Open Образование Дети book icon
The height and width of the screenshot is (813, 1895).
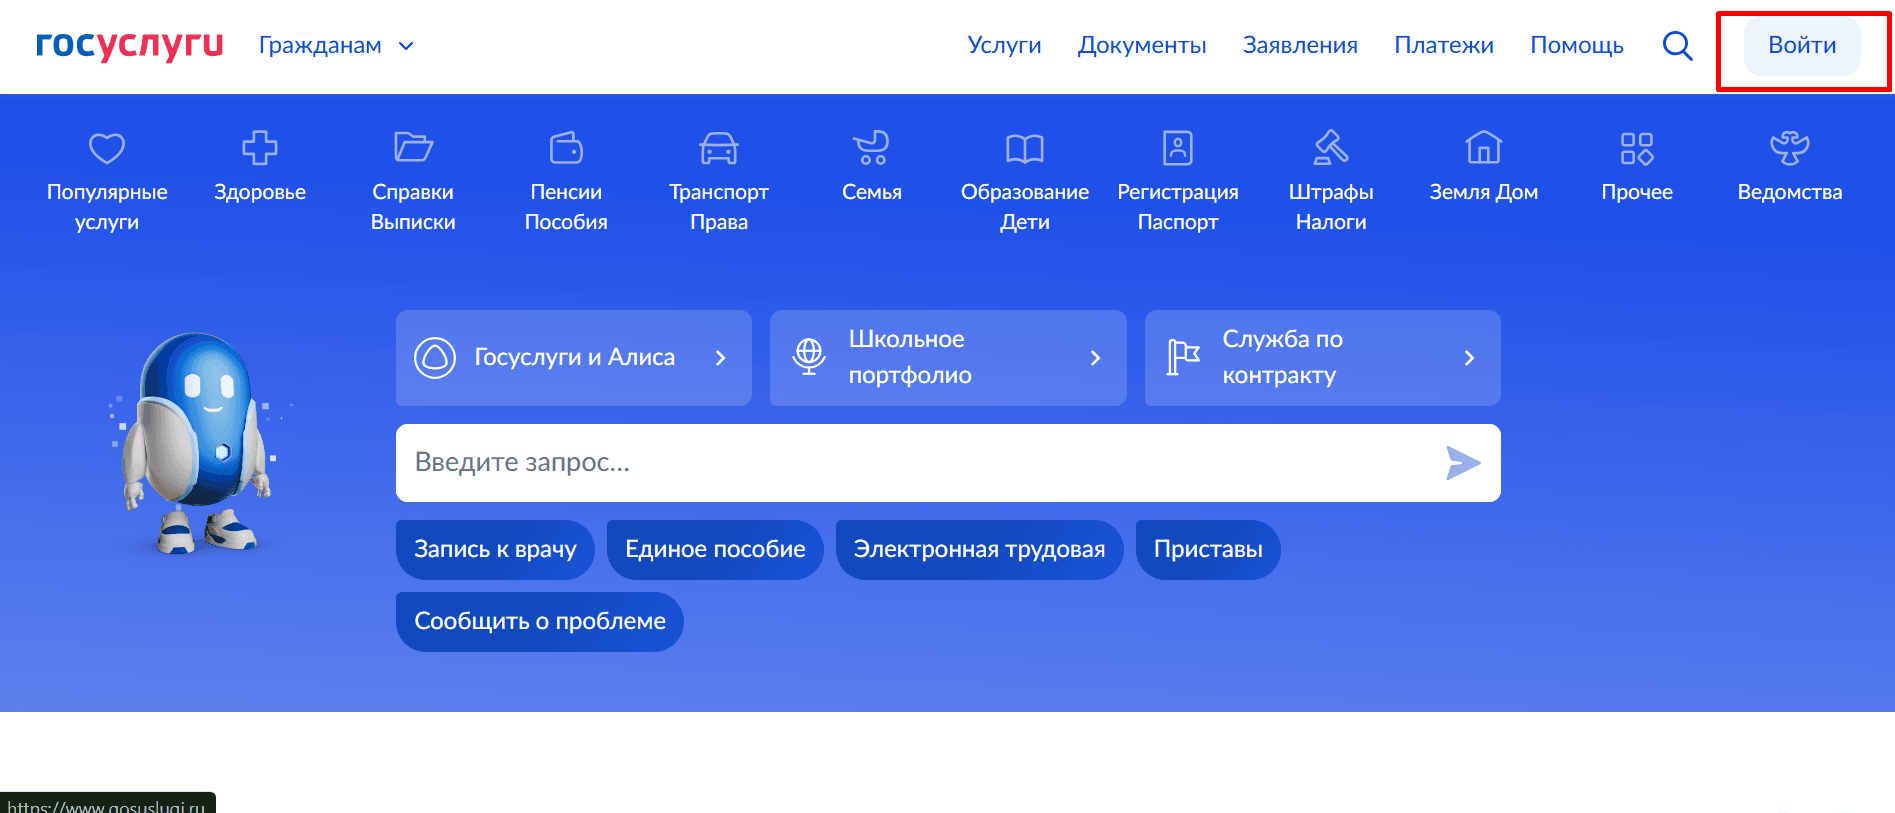click(x=1025, y=148)
